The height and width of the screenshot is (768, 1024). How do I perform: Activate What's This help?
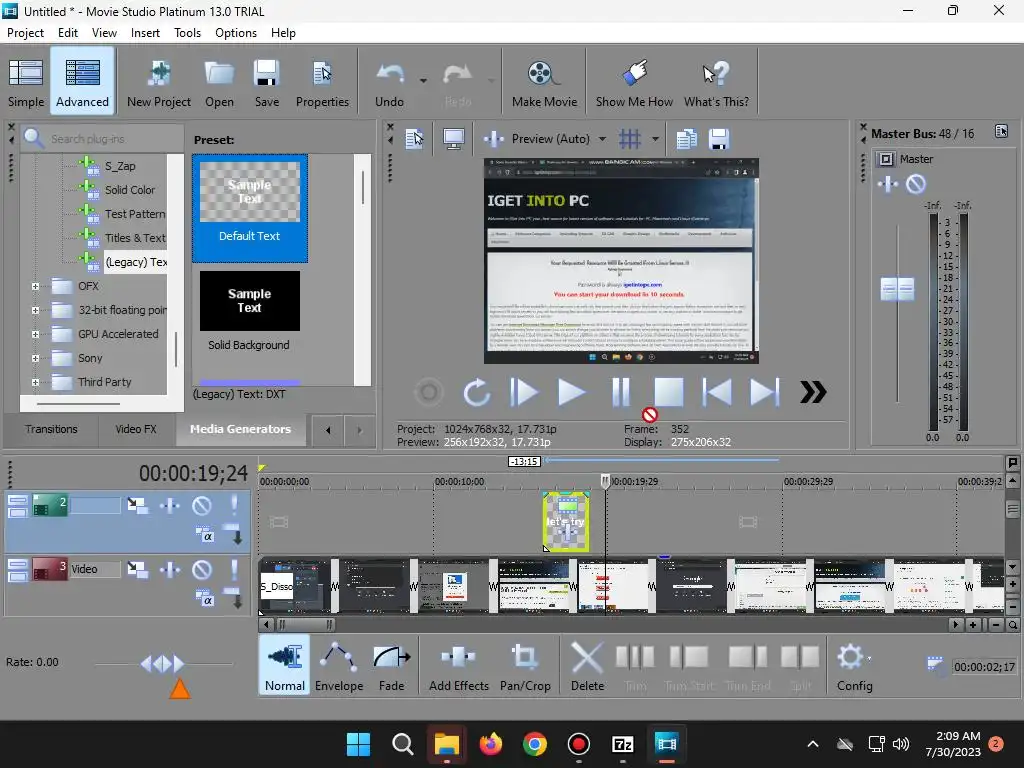[x=716, y=82]
